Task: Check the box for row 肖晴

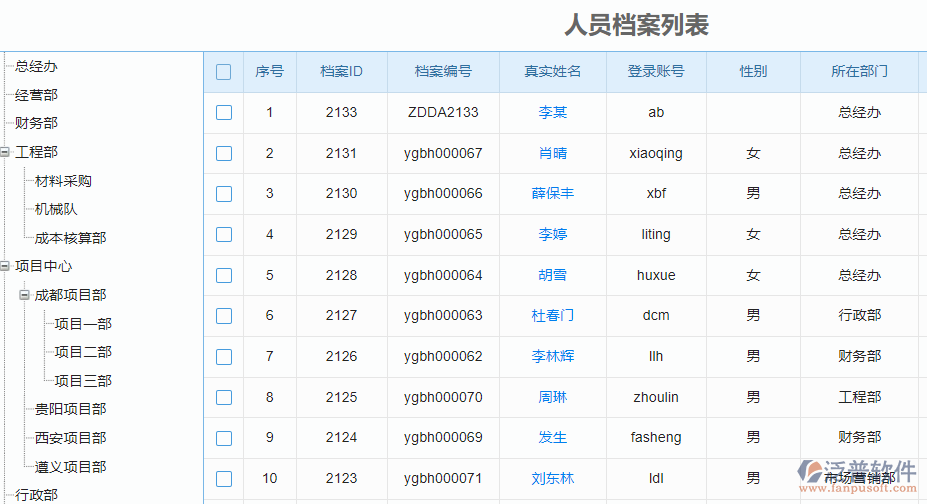Action: pyautogui.click(x=223, y=154)
